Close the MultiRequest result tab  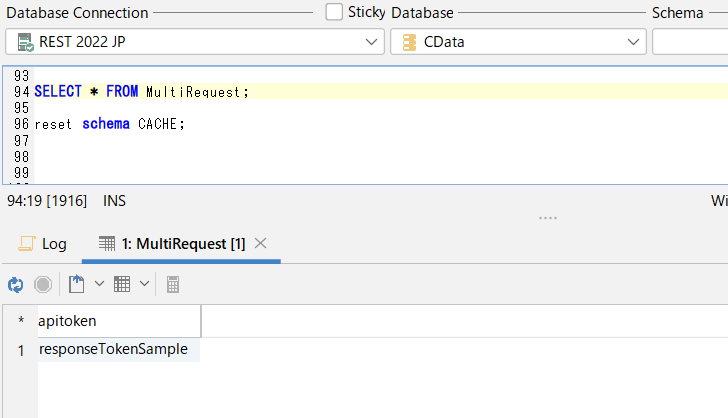(261, 243)
